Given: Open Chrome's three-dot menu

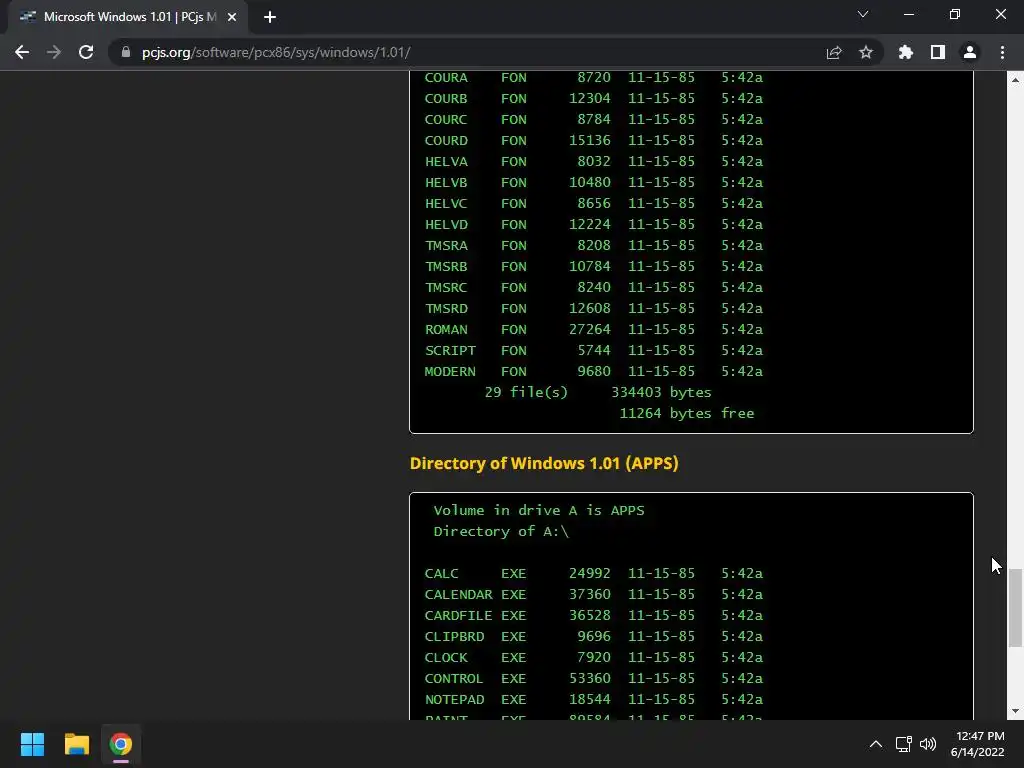Looking at the screenshot, I should tap(1002, 52).
